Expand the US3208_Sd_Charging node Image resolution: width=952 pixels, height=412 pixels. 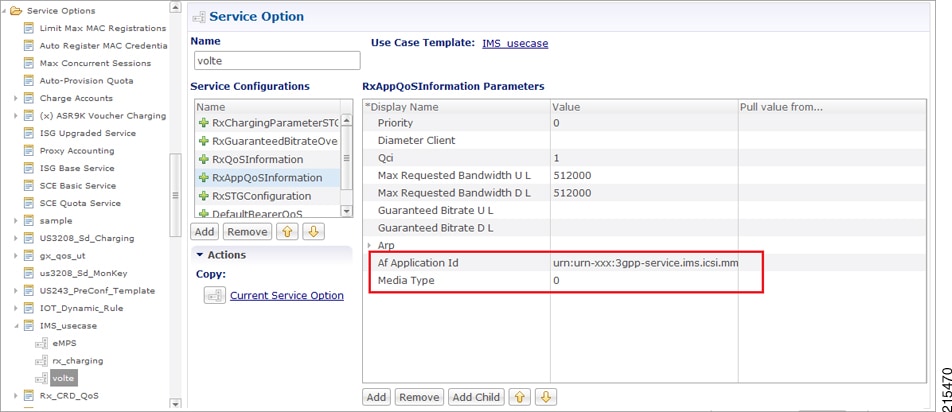pos(15,238)
